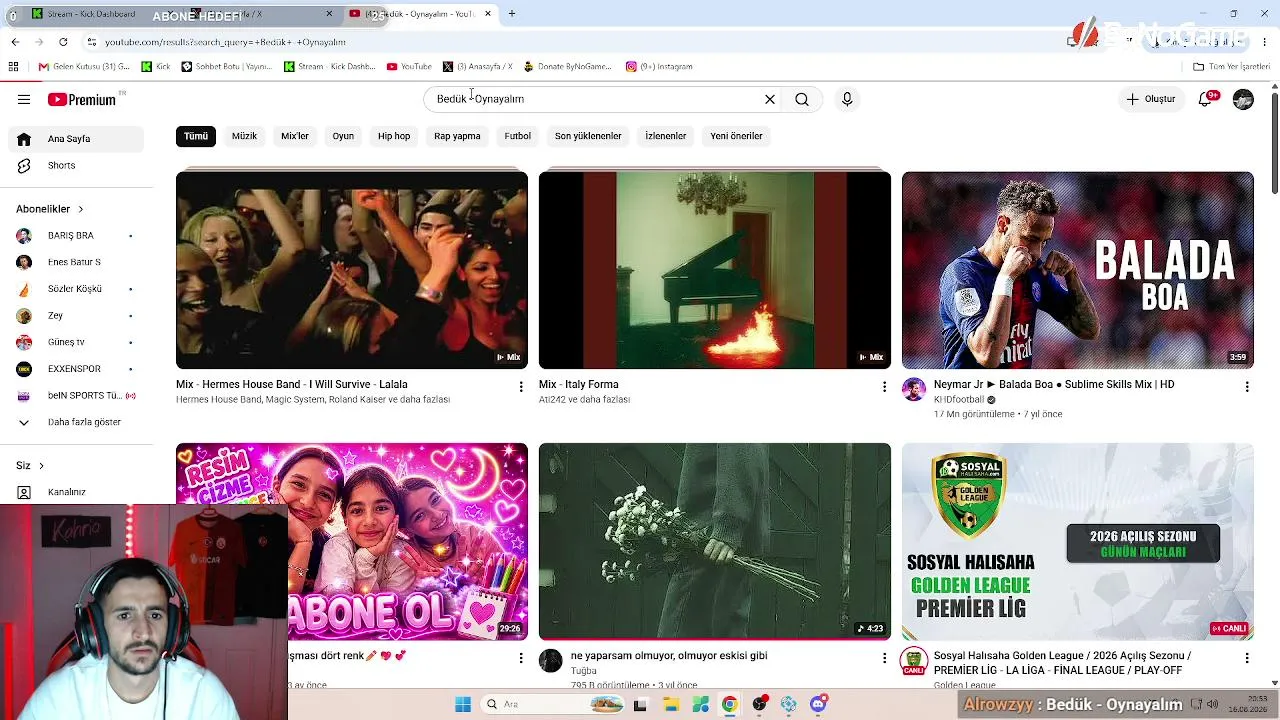Open the BARIŞ BRA subscription channel
Image resolution: width=1280 pixels, height=720 pixels.
pyautogui.click(x=76, y=236)
